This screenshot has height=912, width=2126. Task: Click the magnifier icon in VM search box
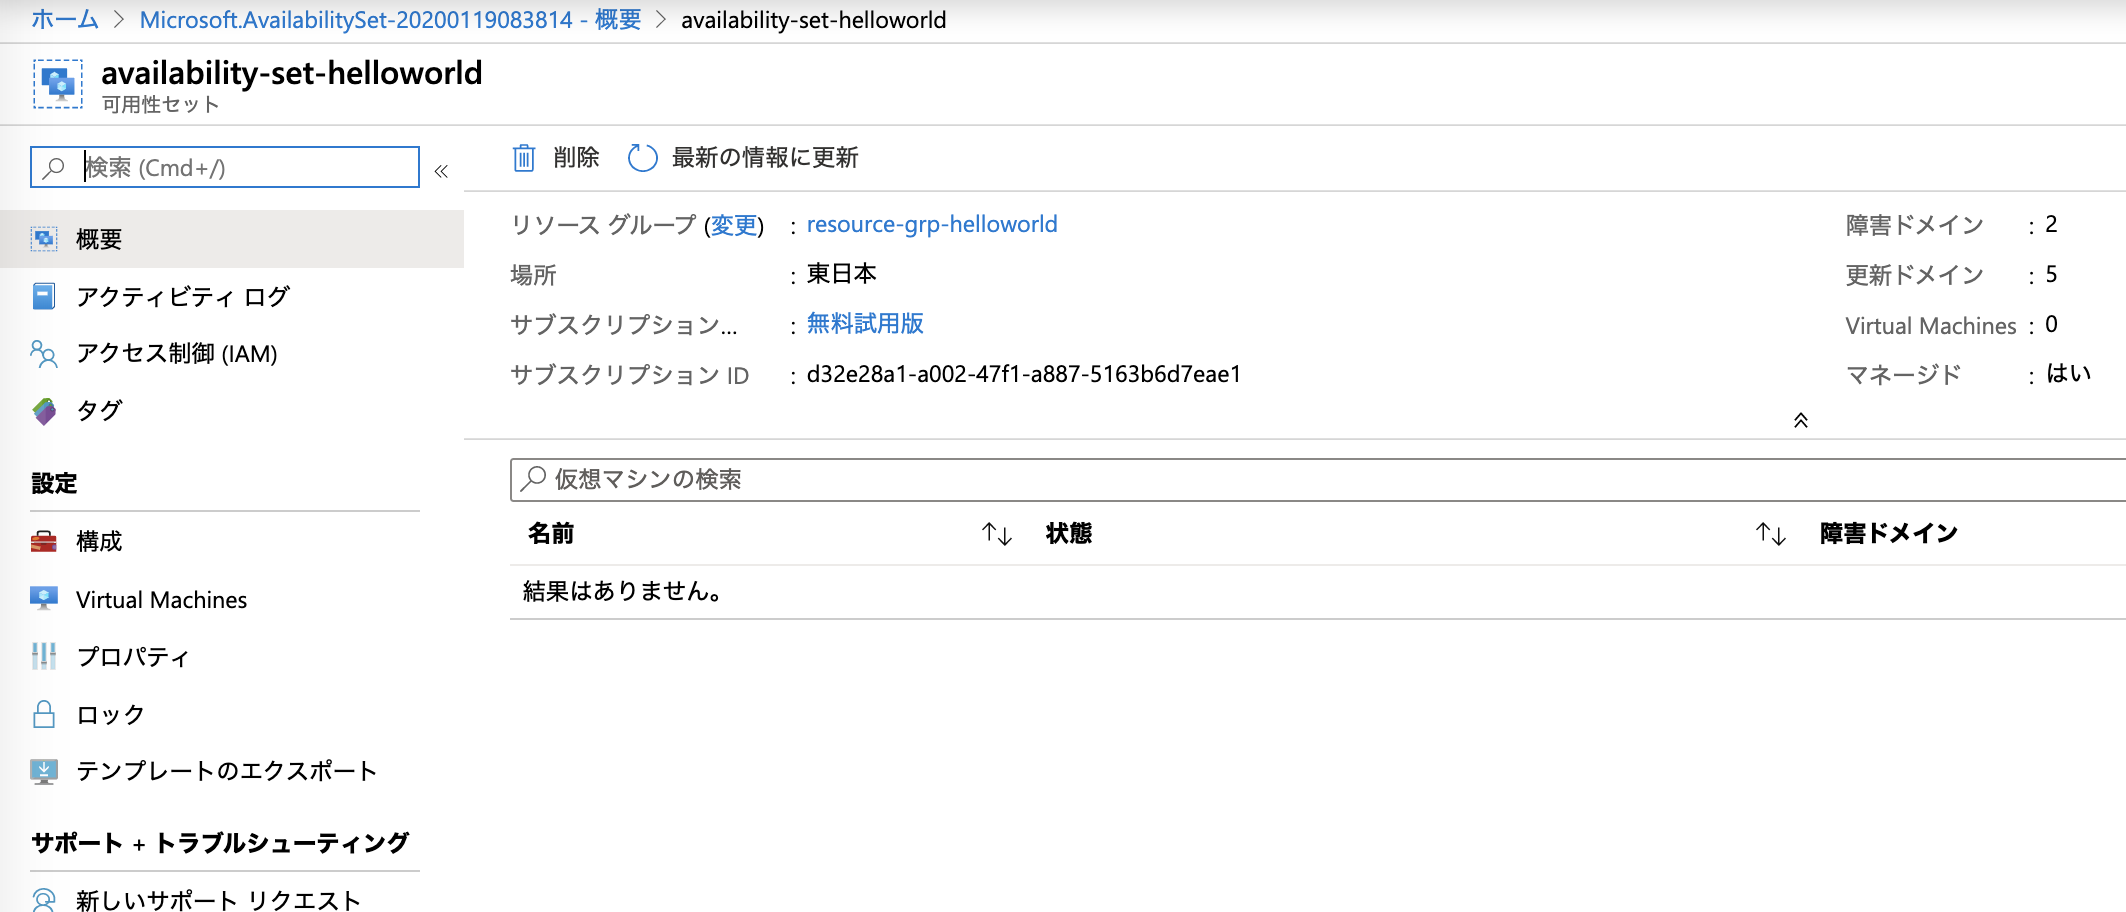click(534, 478)
